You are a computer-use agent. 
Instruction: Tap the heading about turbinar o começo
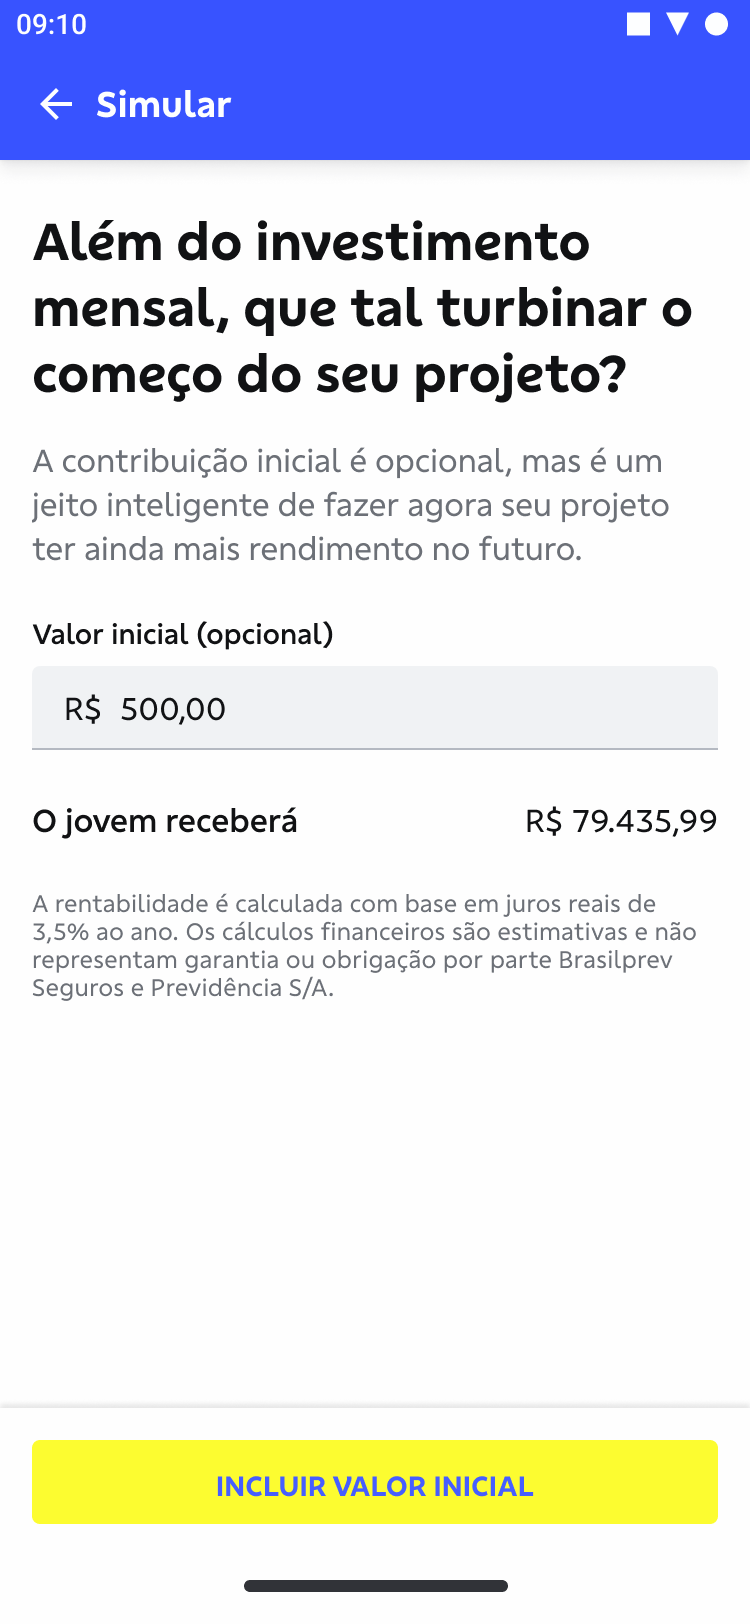point(362,308)
